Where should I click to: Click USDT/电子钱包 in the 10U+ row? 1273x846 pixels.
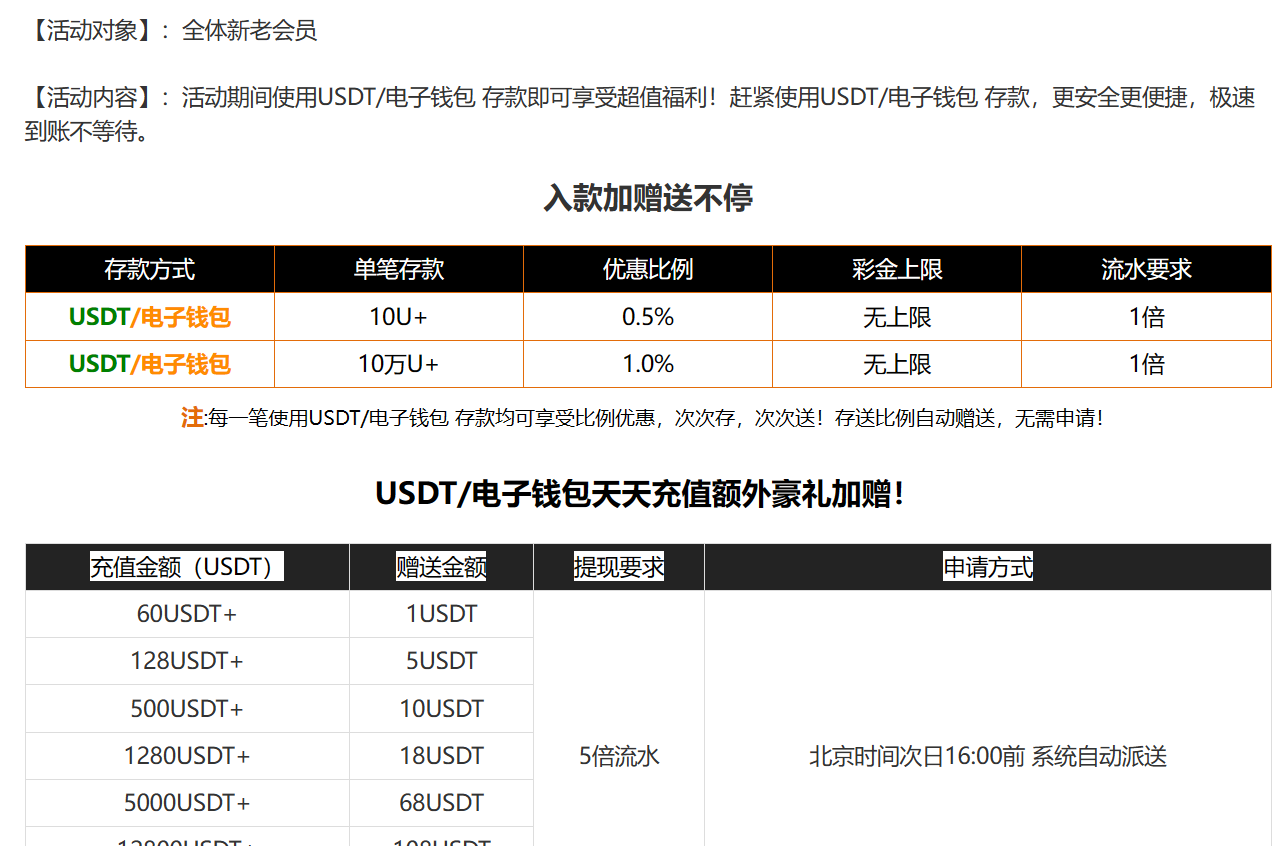150,317
